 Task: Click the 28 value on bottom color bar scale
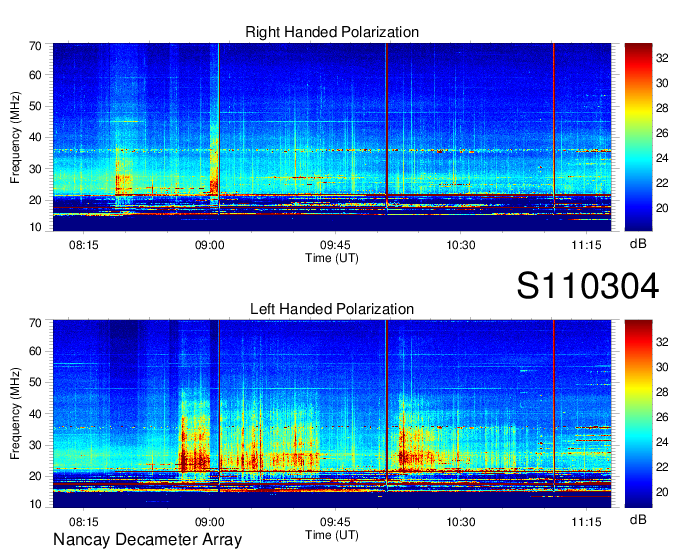point(662,392)
